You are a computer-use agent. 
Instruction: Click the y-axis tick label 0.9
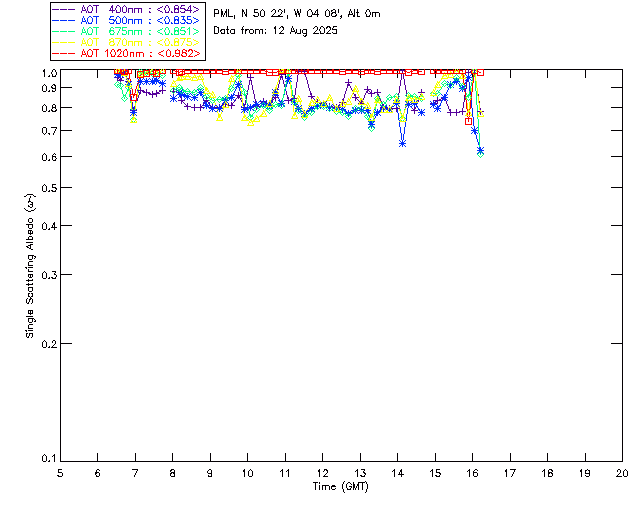pyautogui.click(x=49, y=88)
